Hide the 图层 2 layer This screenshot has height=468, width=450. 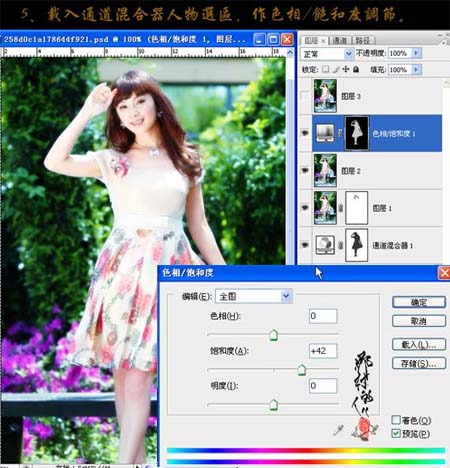[305, 170]
